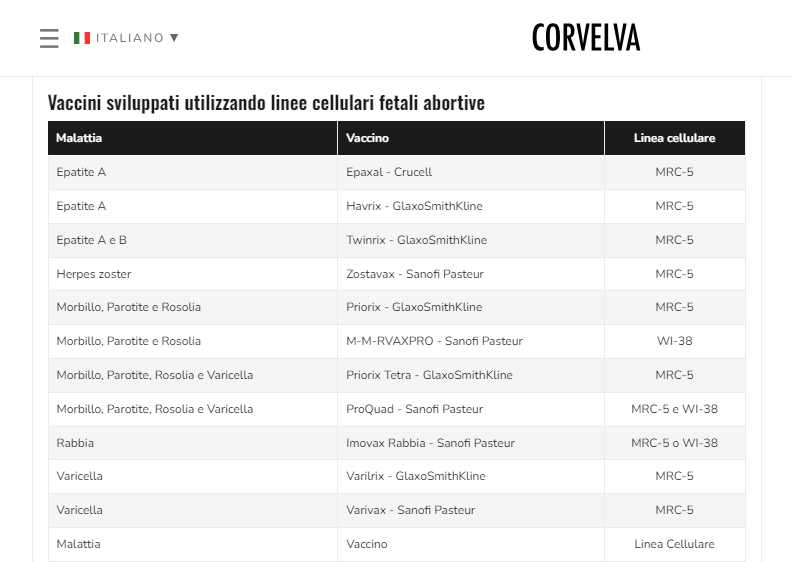Click MRC-5 in the Priorix Tetra row
The image size is (792, 562).
coord(674,375)
